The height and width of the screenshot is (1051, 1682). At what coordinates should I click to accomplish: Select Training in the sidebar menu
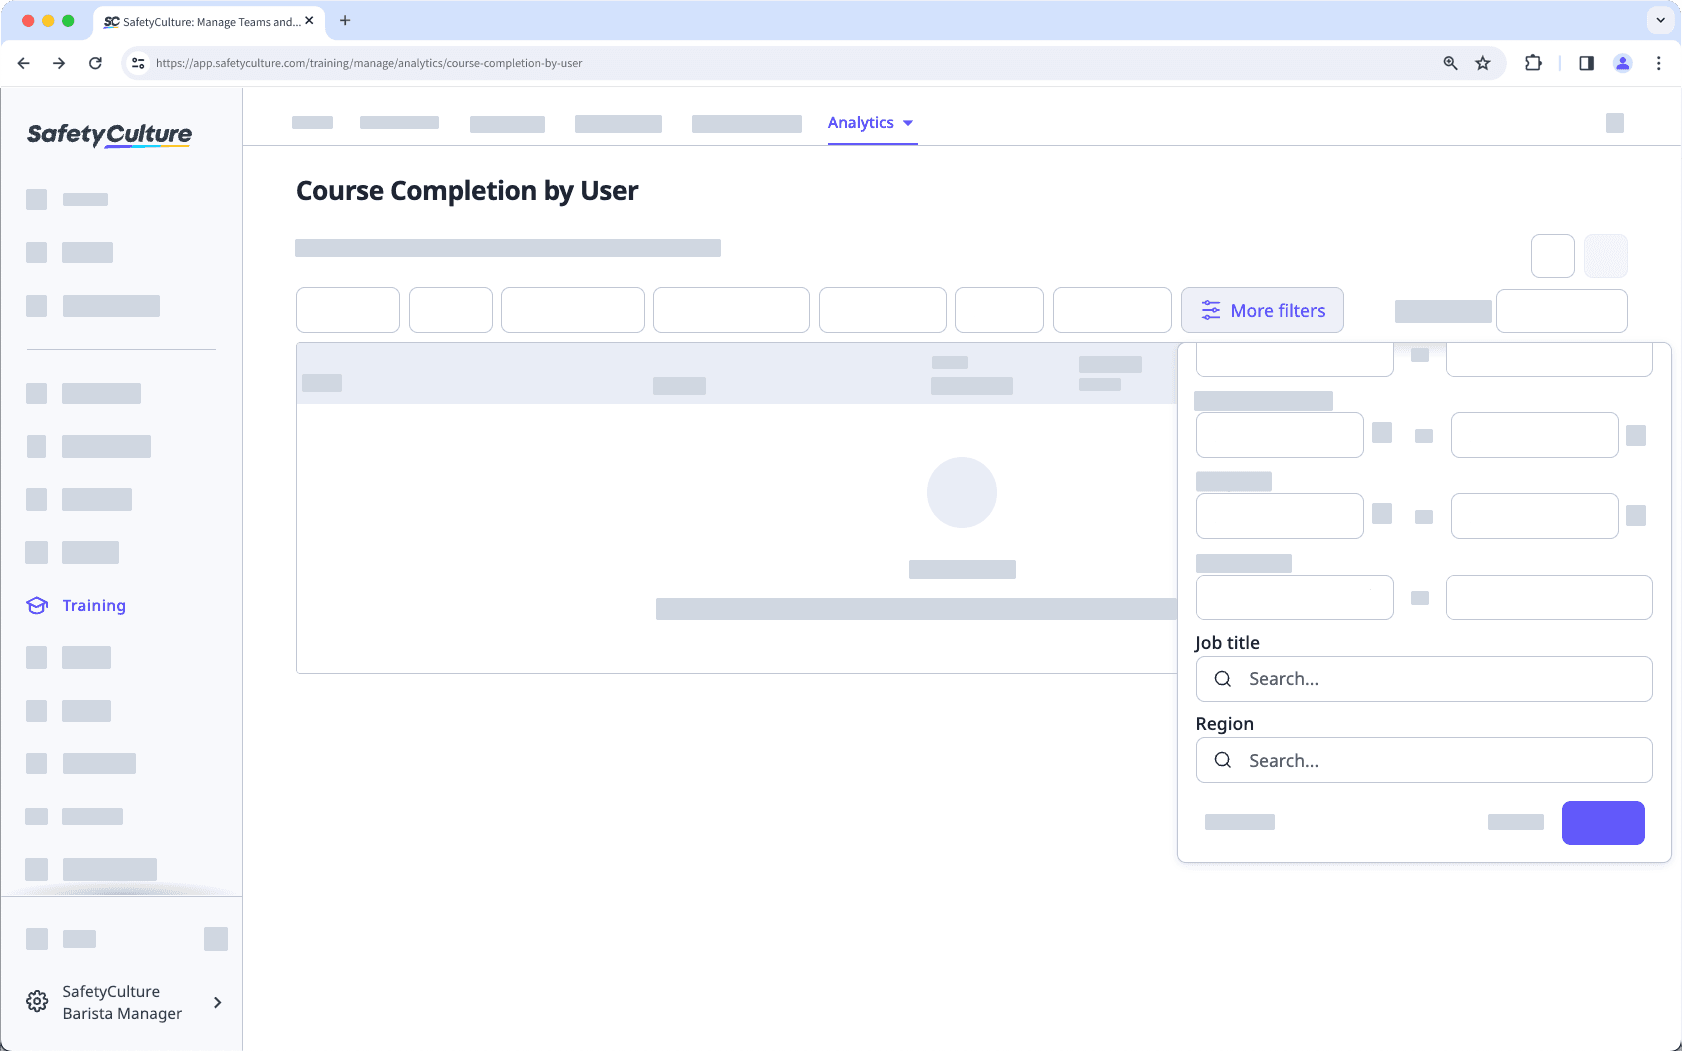pos(94,605)
